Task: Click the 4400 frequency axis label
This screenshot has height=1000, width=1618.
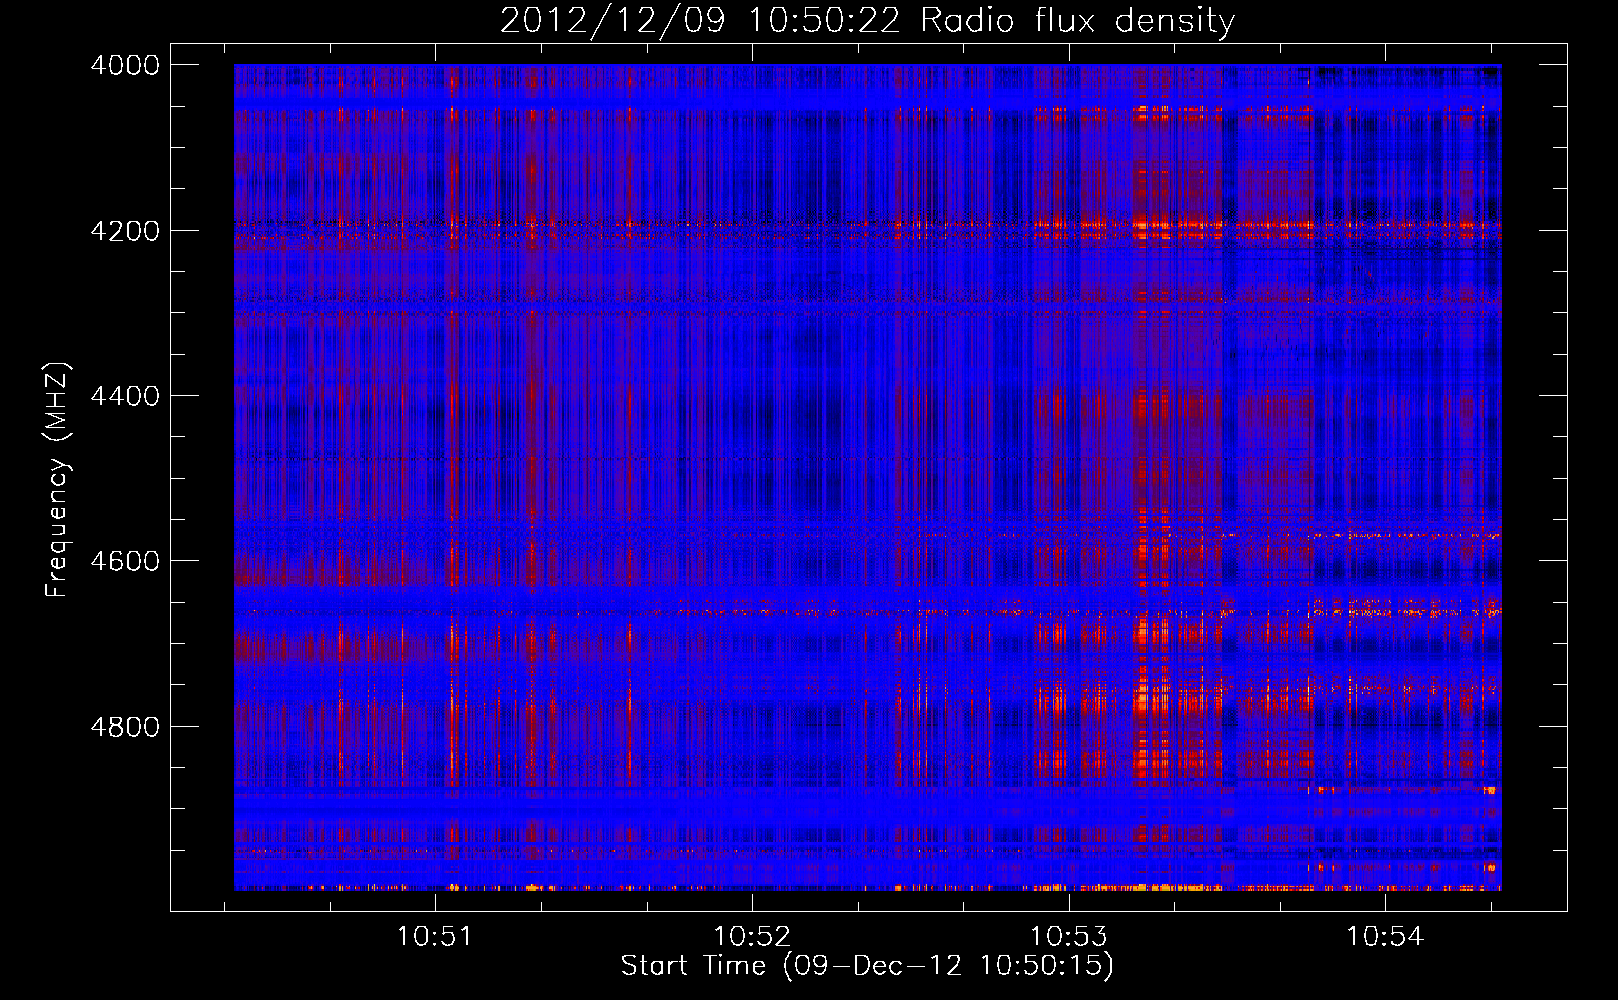Action: point(125,396)
